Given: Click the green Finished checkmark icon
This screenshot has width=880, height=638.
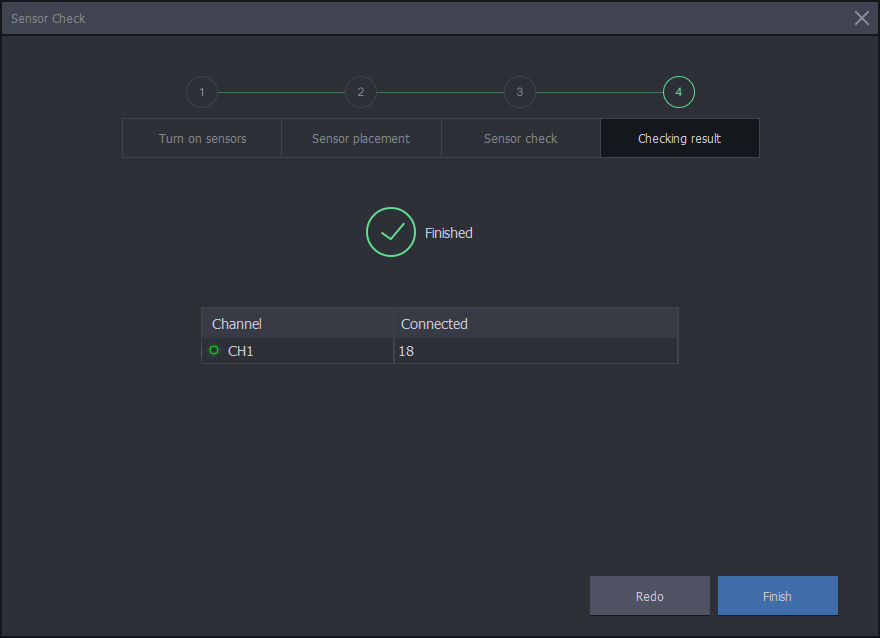Looking at the screenshot, I should [391, 232].
